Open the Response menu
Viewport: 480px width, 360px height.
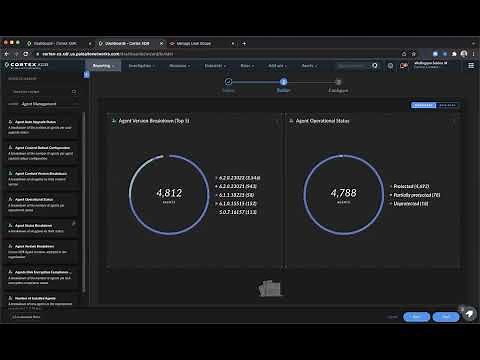[x=179, y=66]
